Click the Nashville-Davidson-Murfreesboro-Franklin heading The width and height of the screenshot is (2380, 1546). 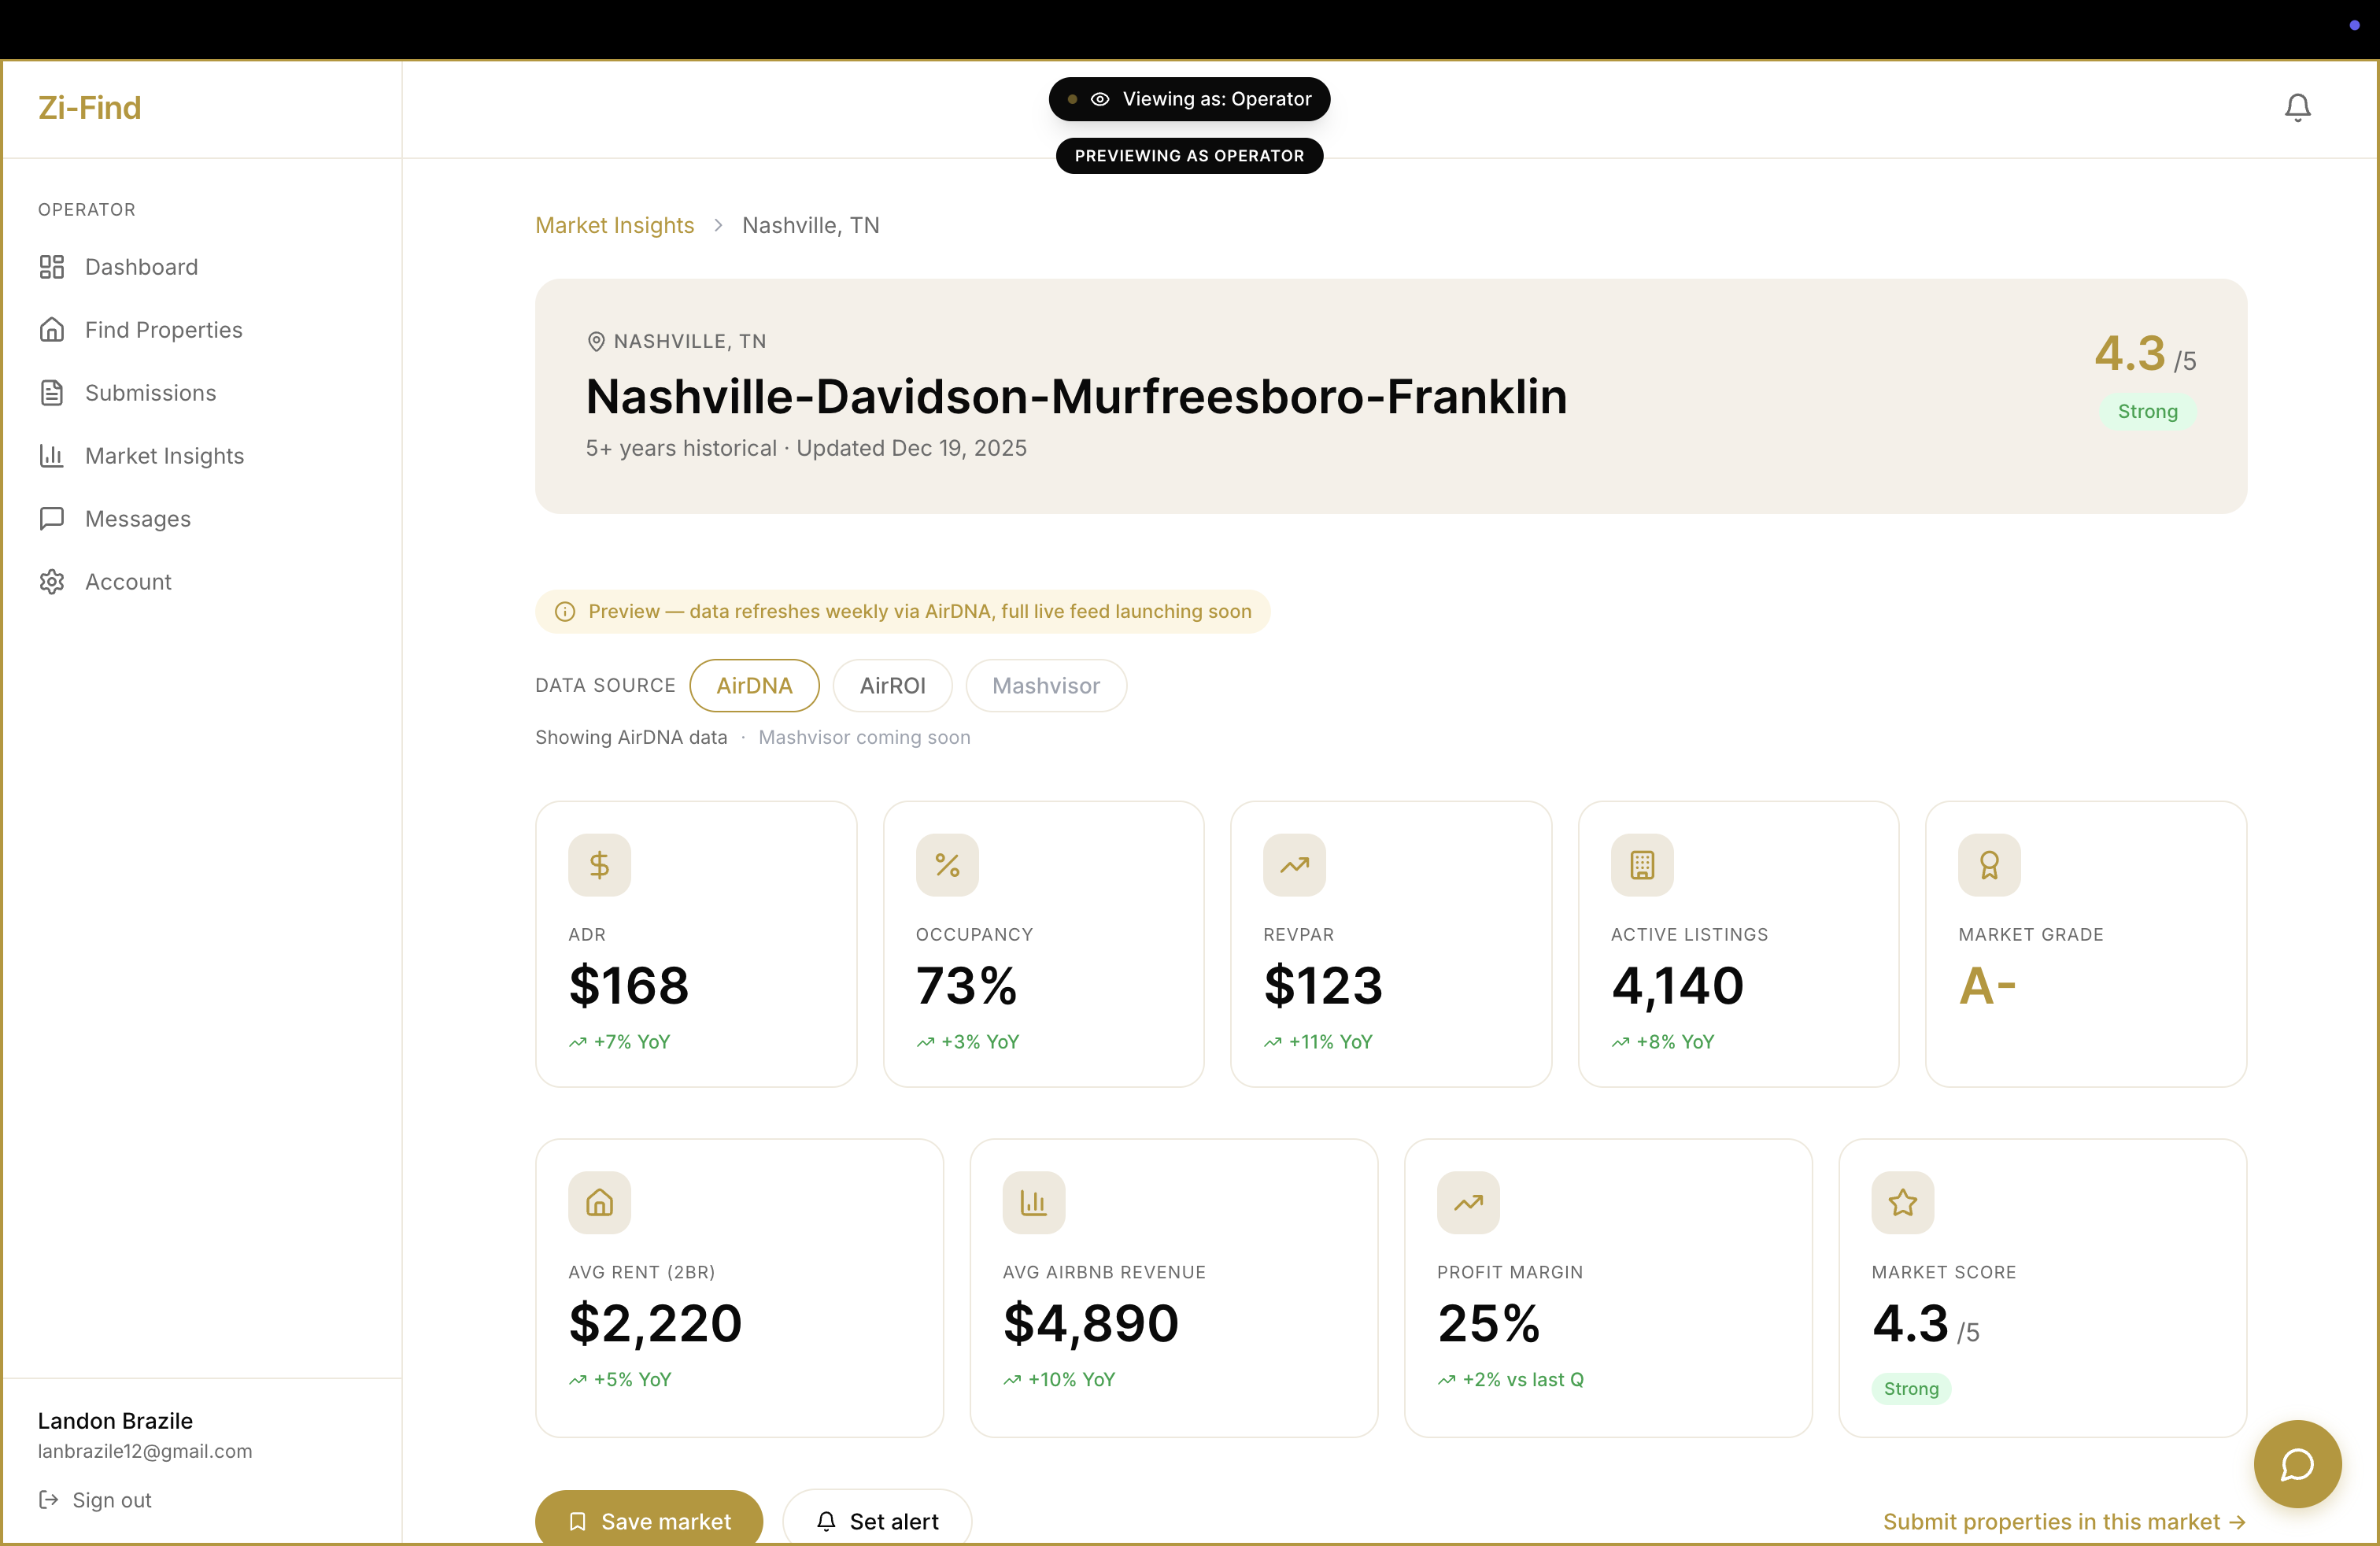pos(1076,397)
